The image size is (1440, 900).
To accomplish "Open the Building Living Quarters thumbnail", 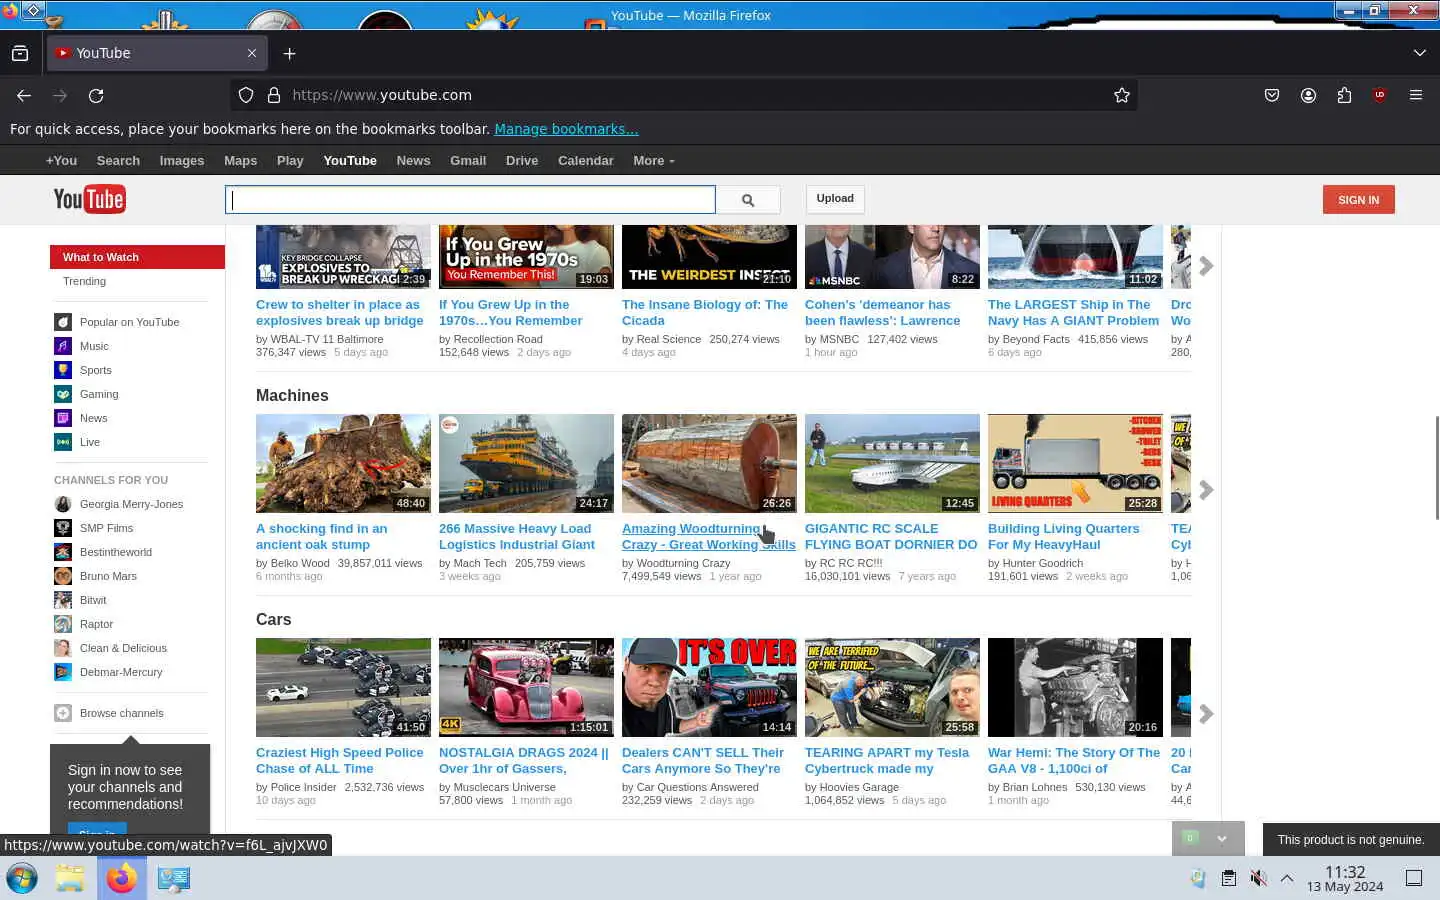I will point(1075,463).
